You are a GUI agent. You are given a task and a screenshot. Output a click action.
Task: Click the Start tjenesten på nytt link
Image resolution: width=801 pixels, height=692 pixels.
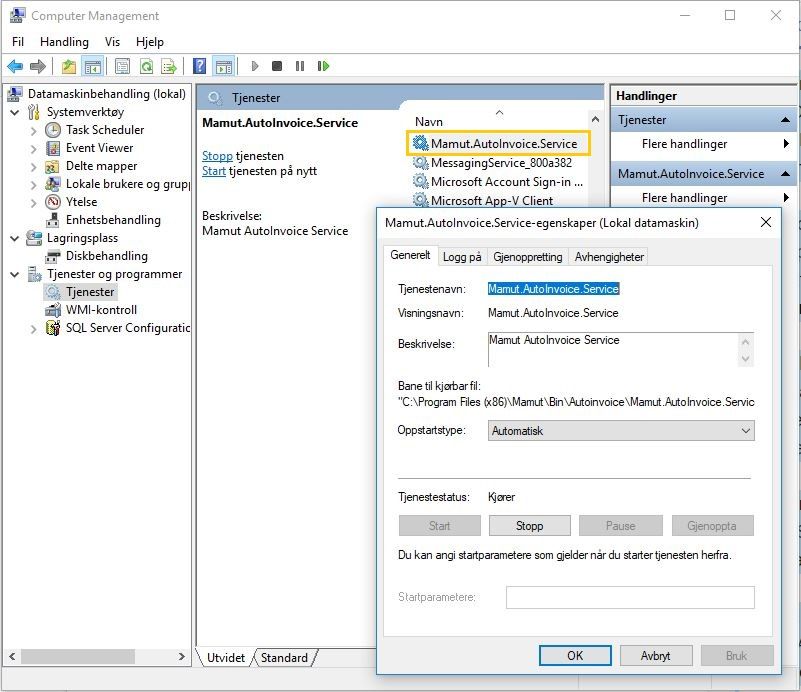tap(214, 171)
